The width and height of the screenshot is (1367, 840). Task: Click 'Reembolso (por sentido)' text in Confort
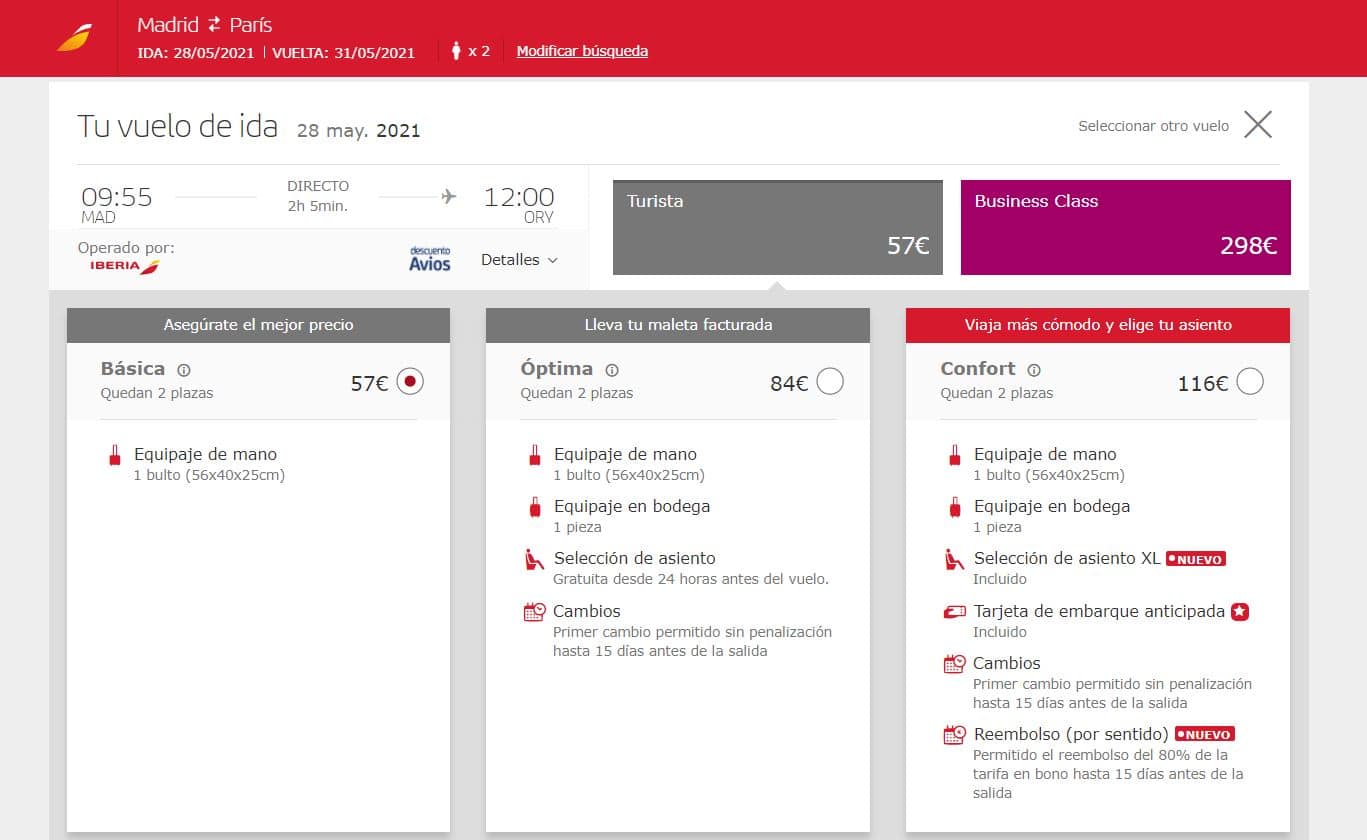coord(1070,734)
